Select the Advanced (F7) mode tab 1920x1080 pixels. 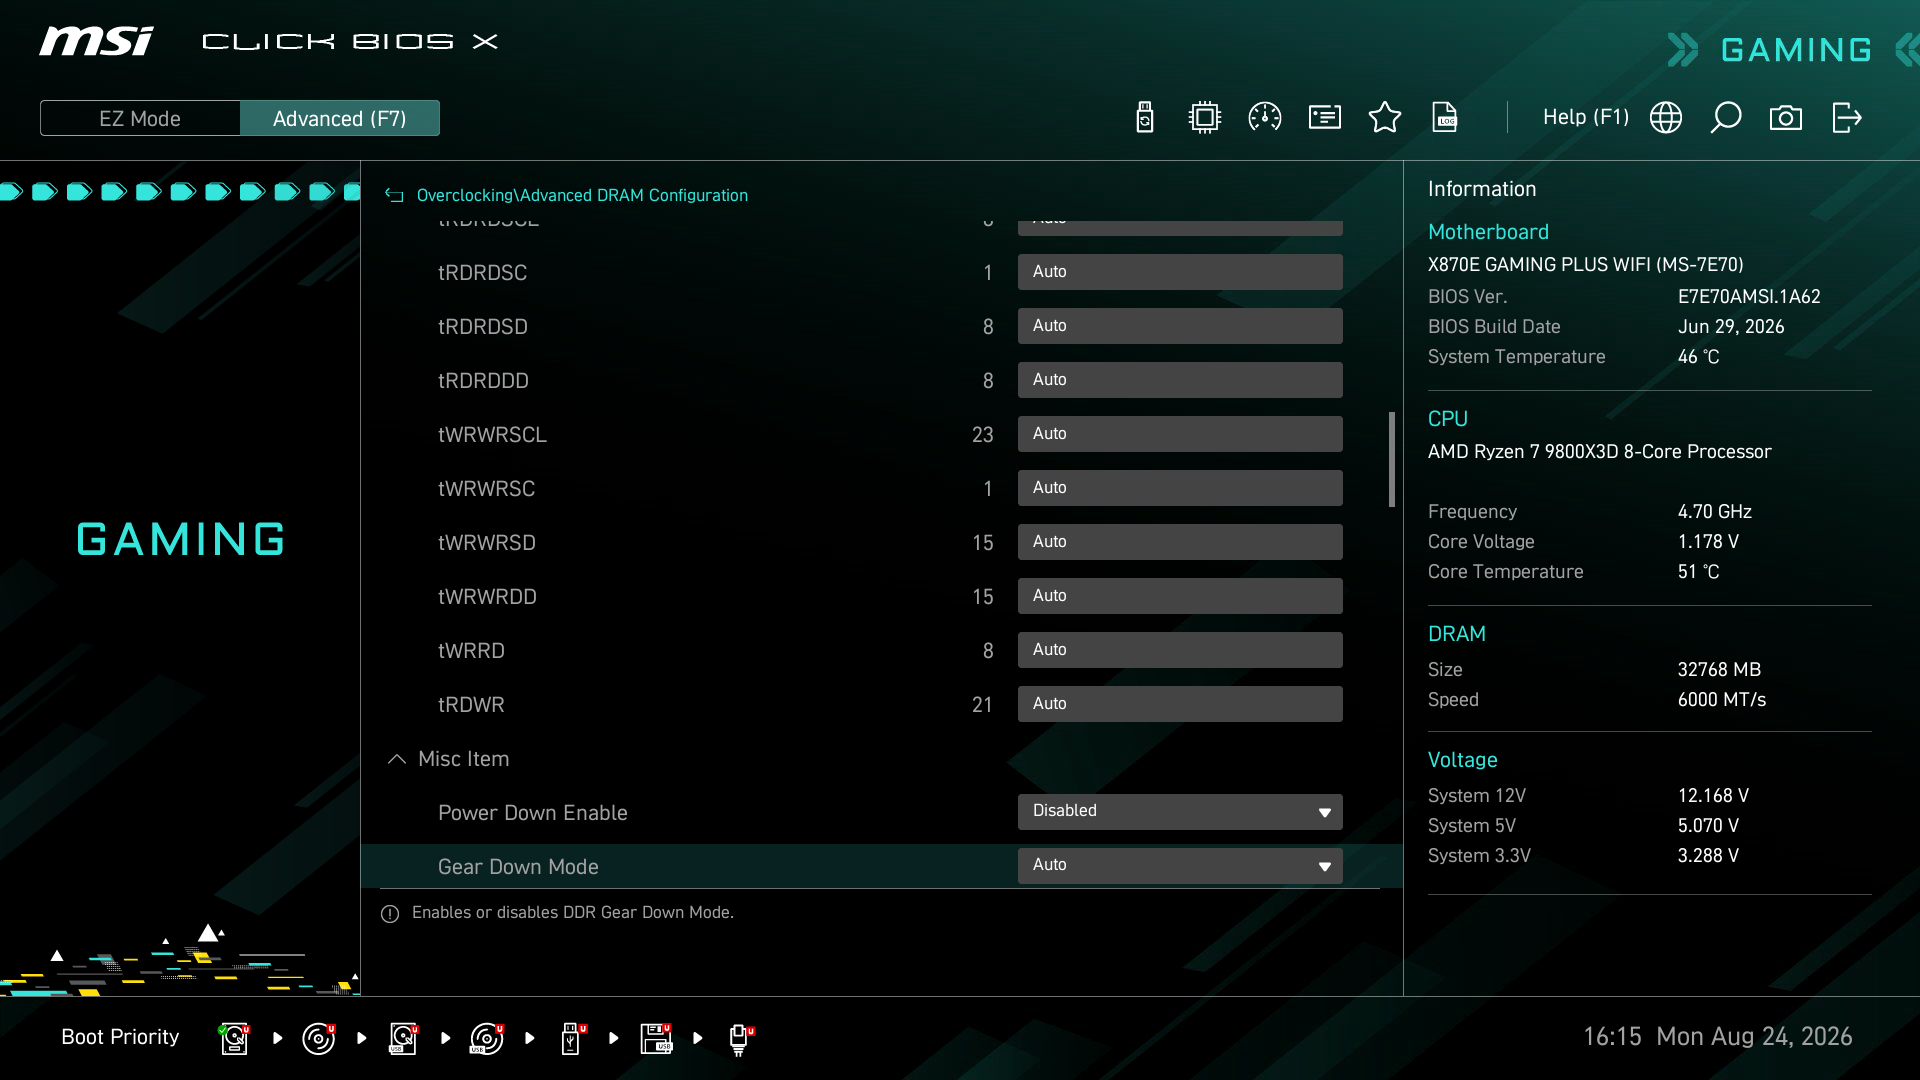coord(340,118)
